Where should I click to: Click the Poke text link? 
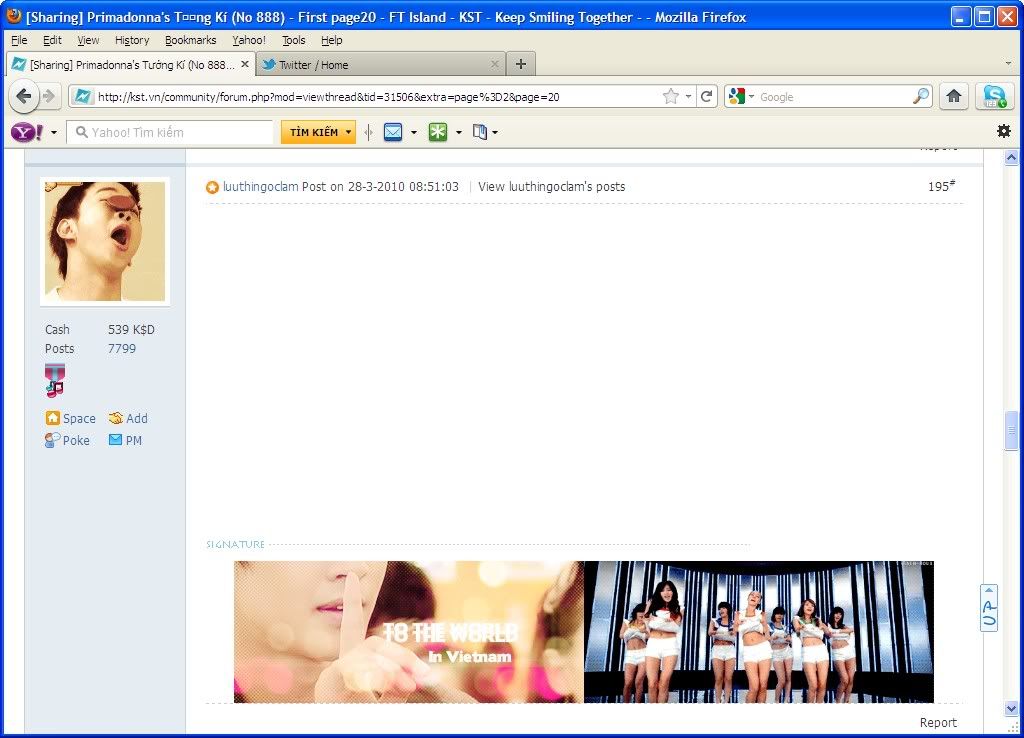76,440
